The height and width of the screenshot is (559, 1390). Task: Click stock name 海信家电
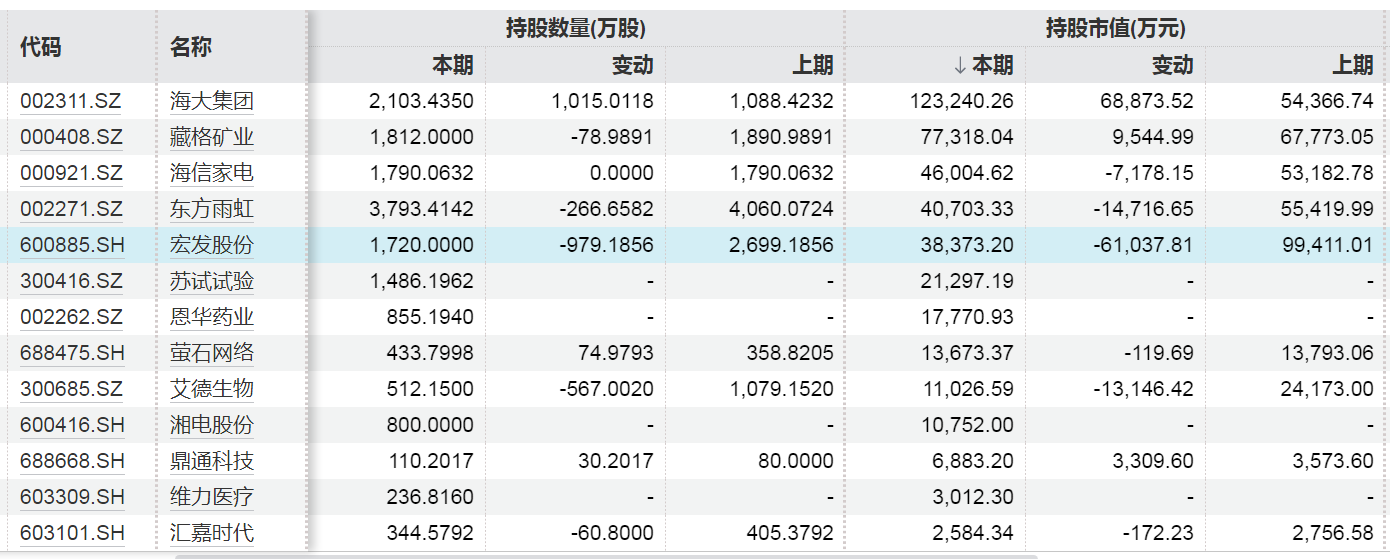(x=212, y=173)
